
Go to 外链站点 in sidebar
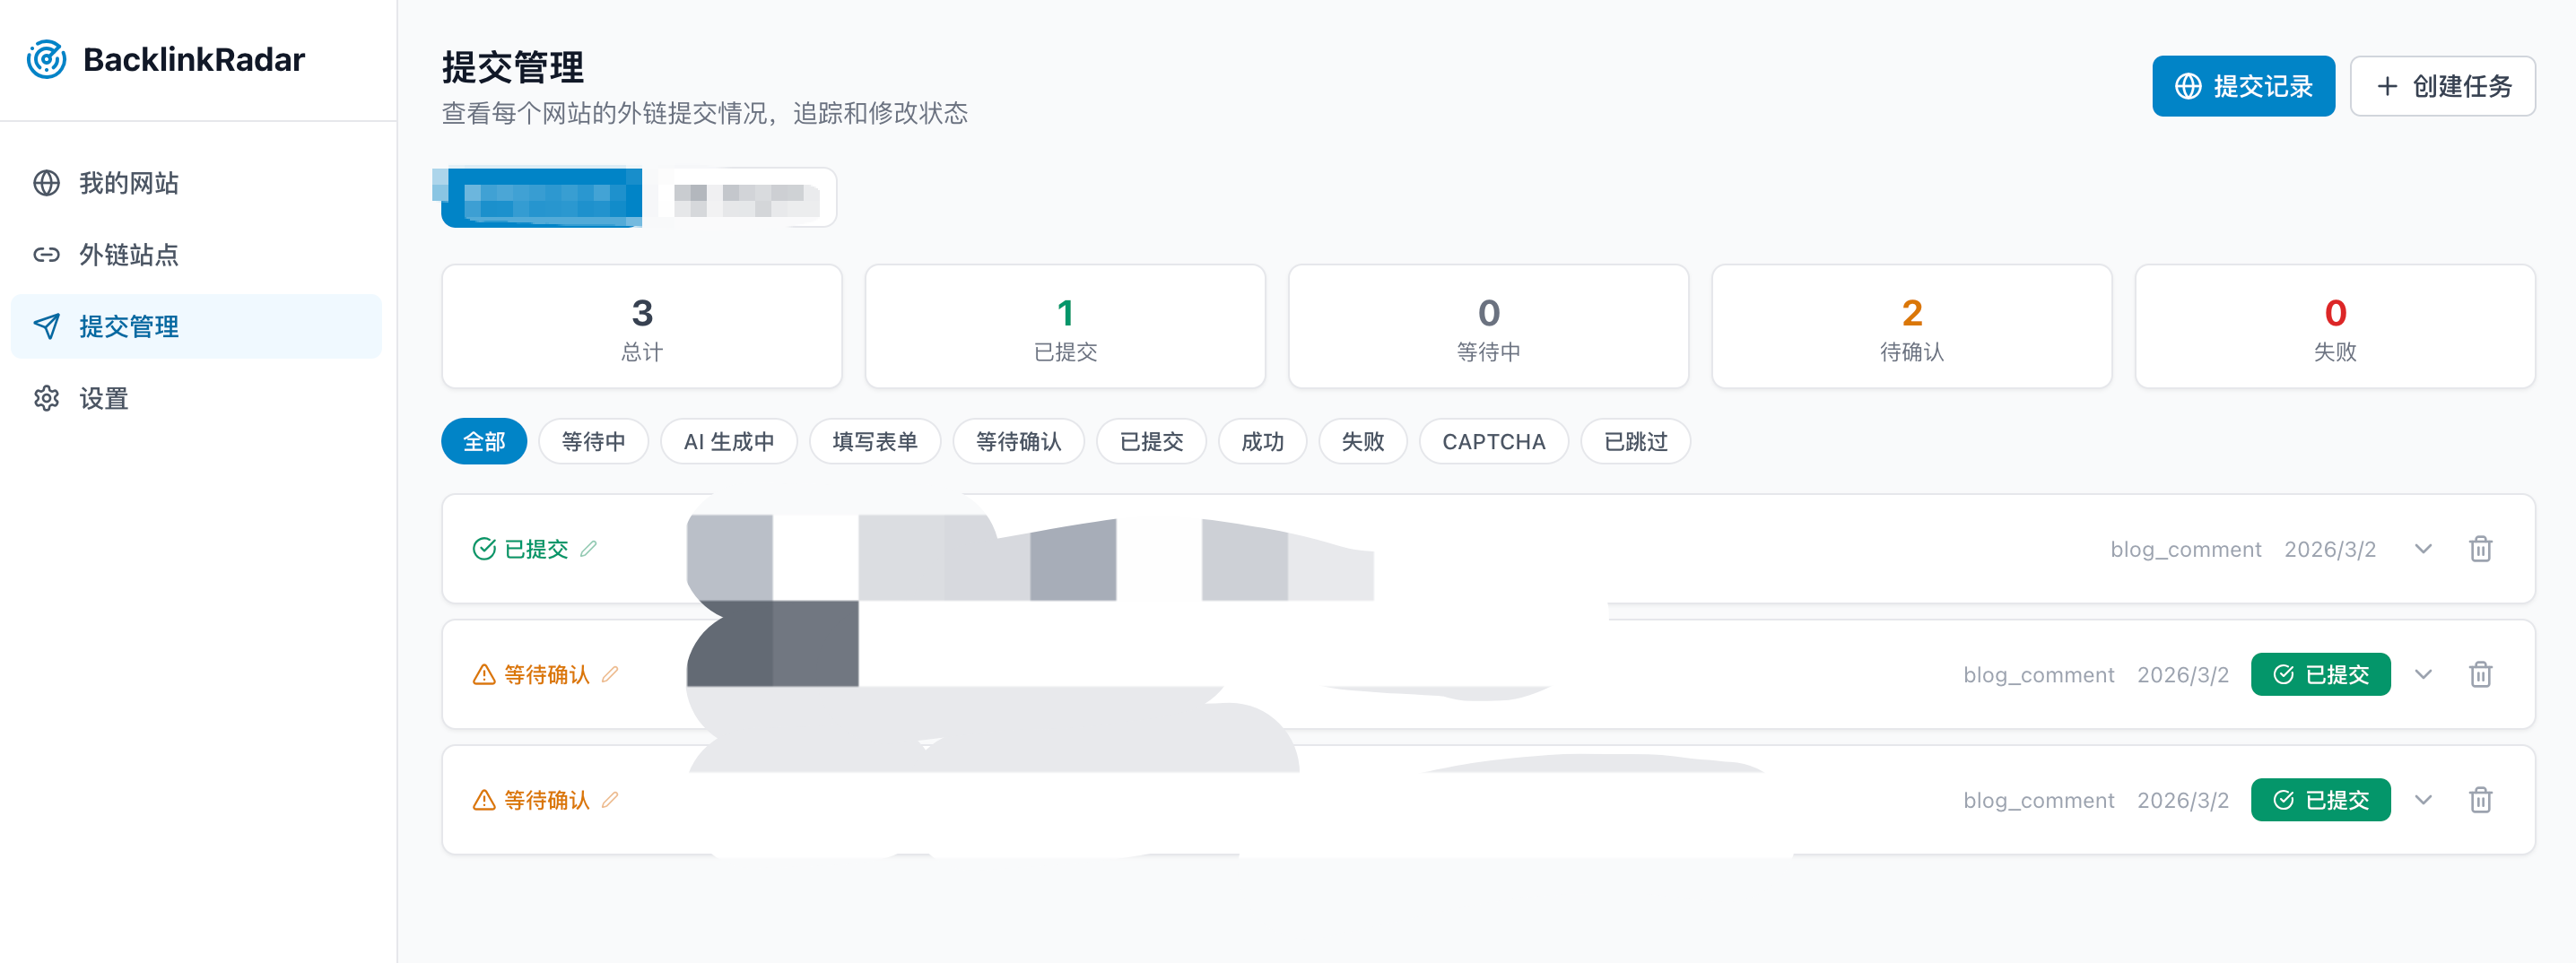128,255
